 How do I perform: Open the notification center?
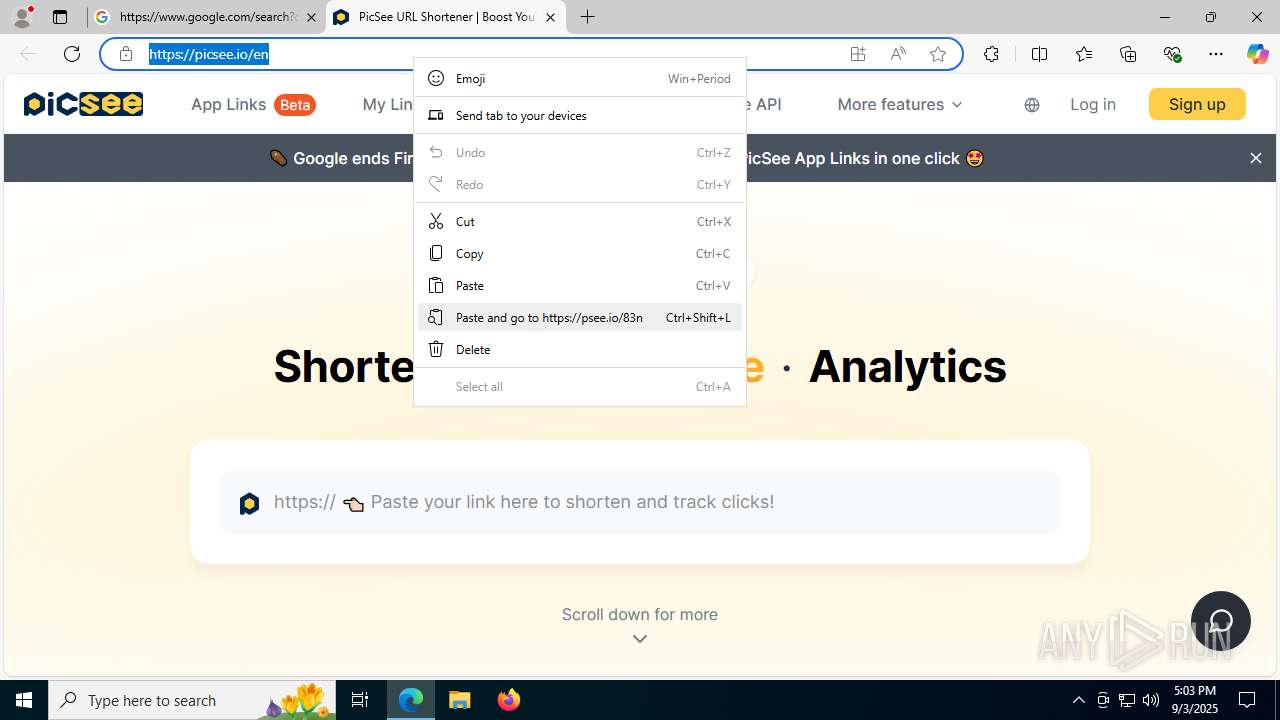coord(1248,700)
